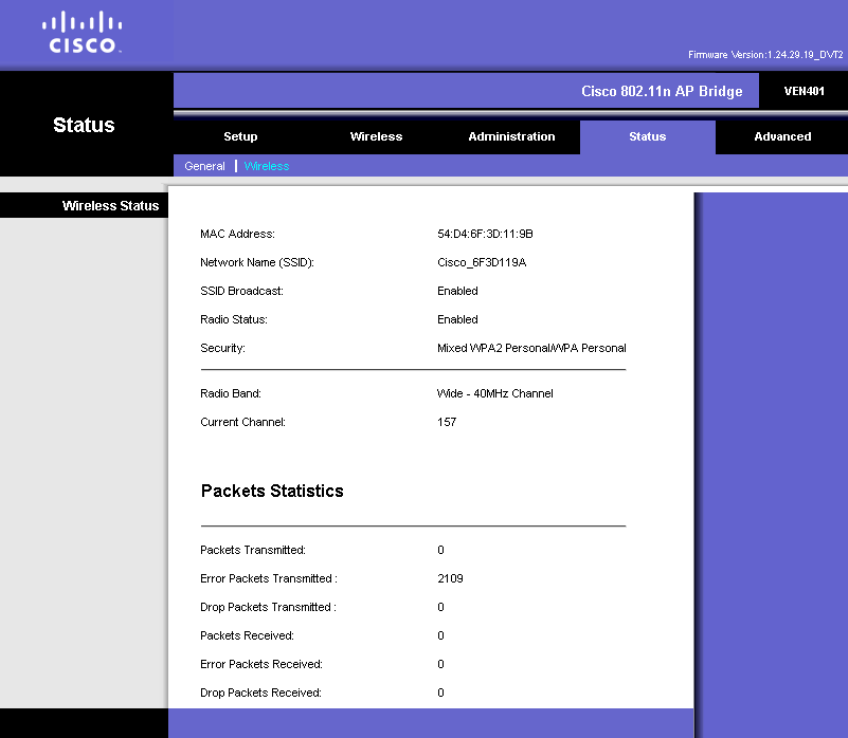Viewport: 848px width, 738px height.
Task: Click the large Status page title
Action: pyautogui.click(x=84, y=125)
